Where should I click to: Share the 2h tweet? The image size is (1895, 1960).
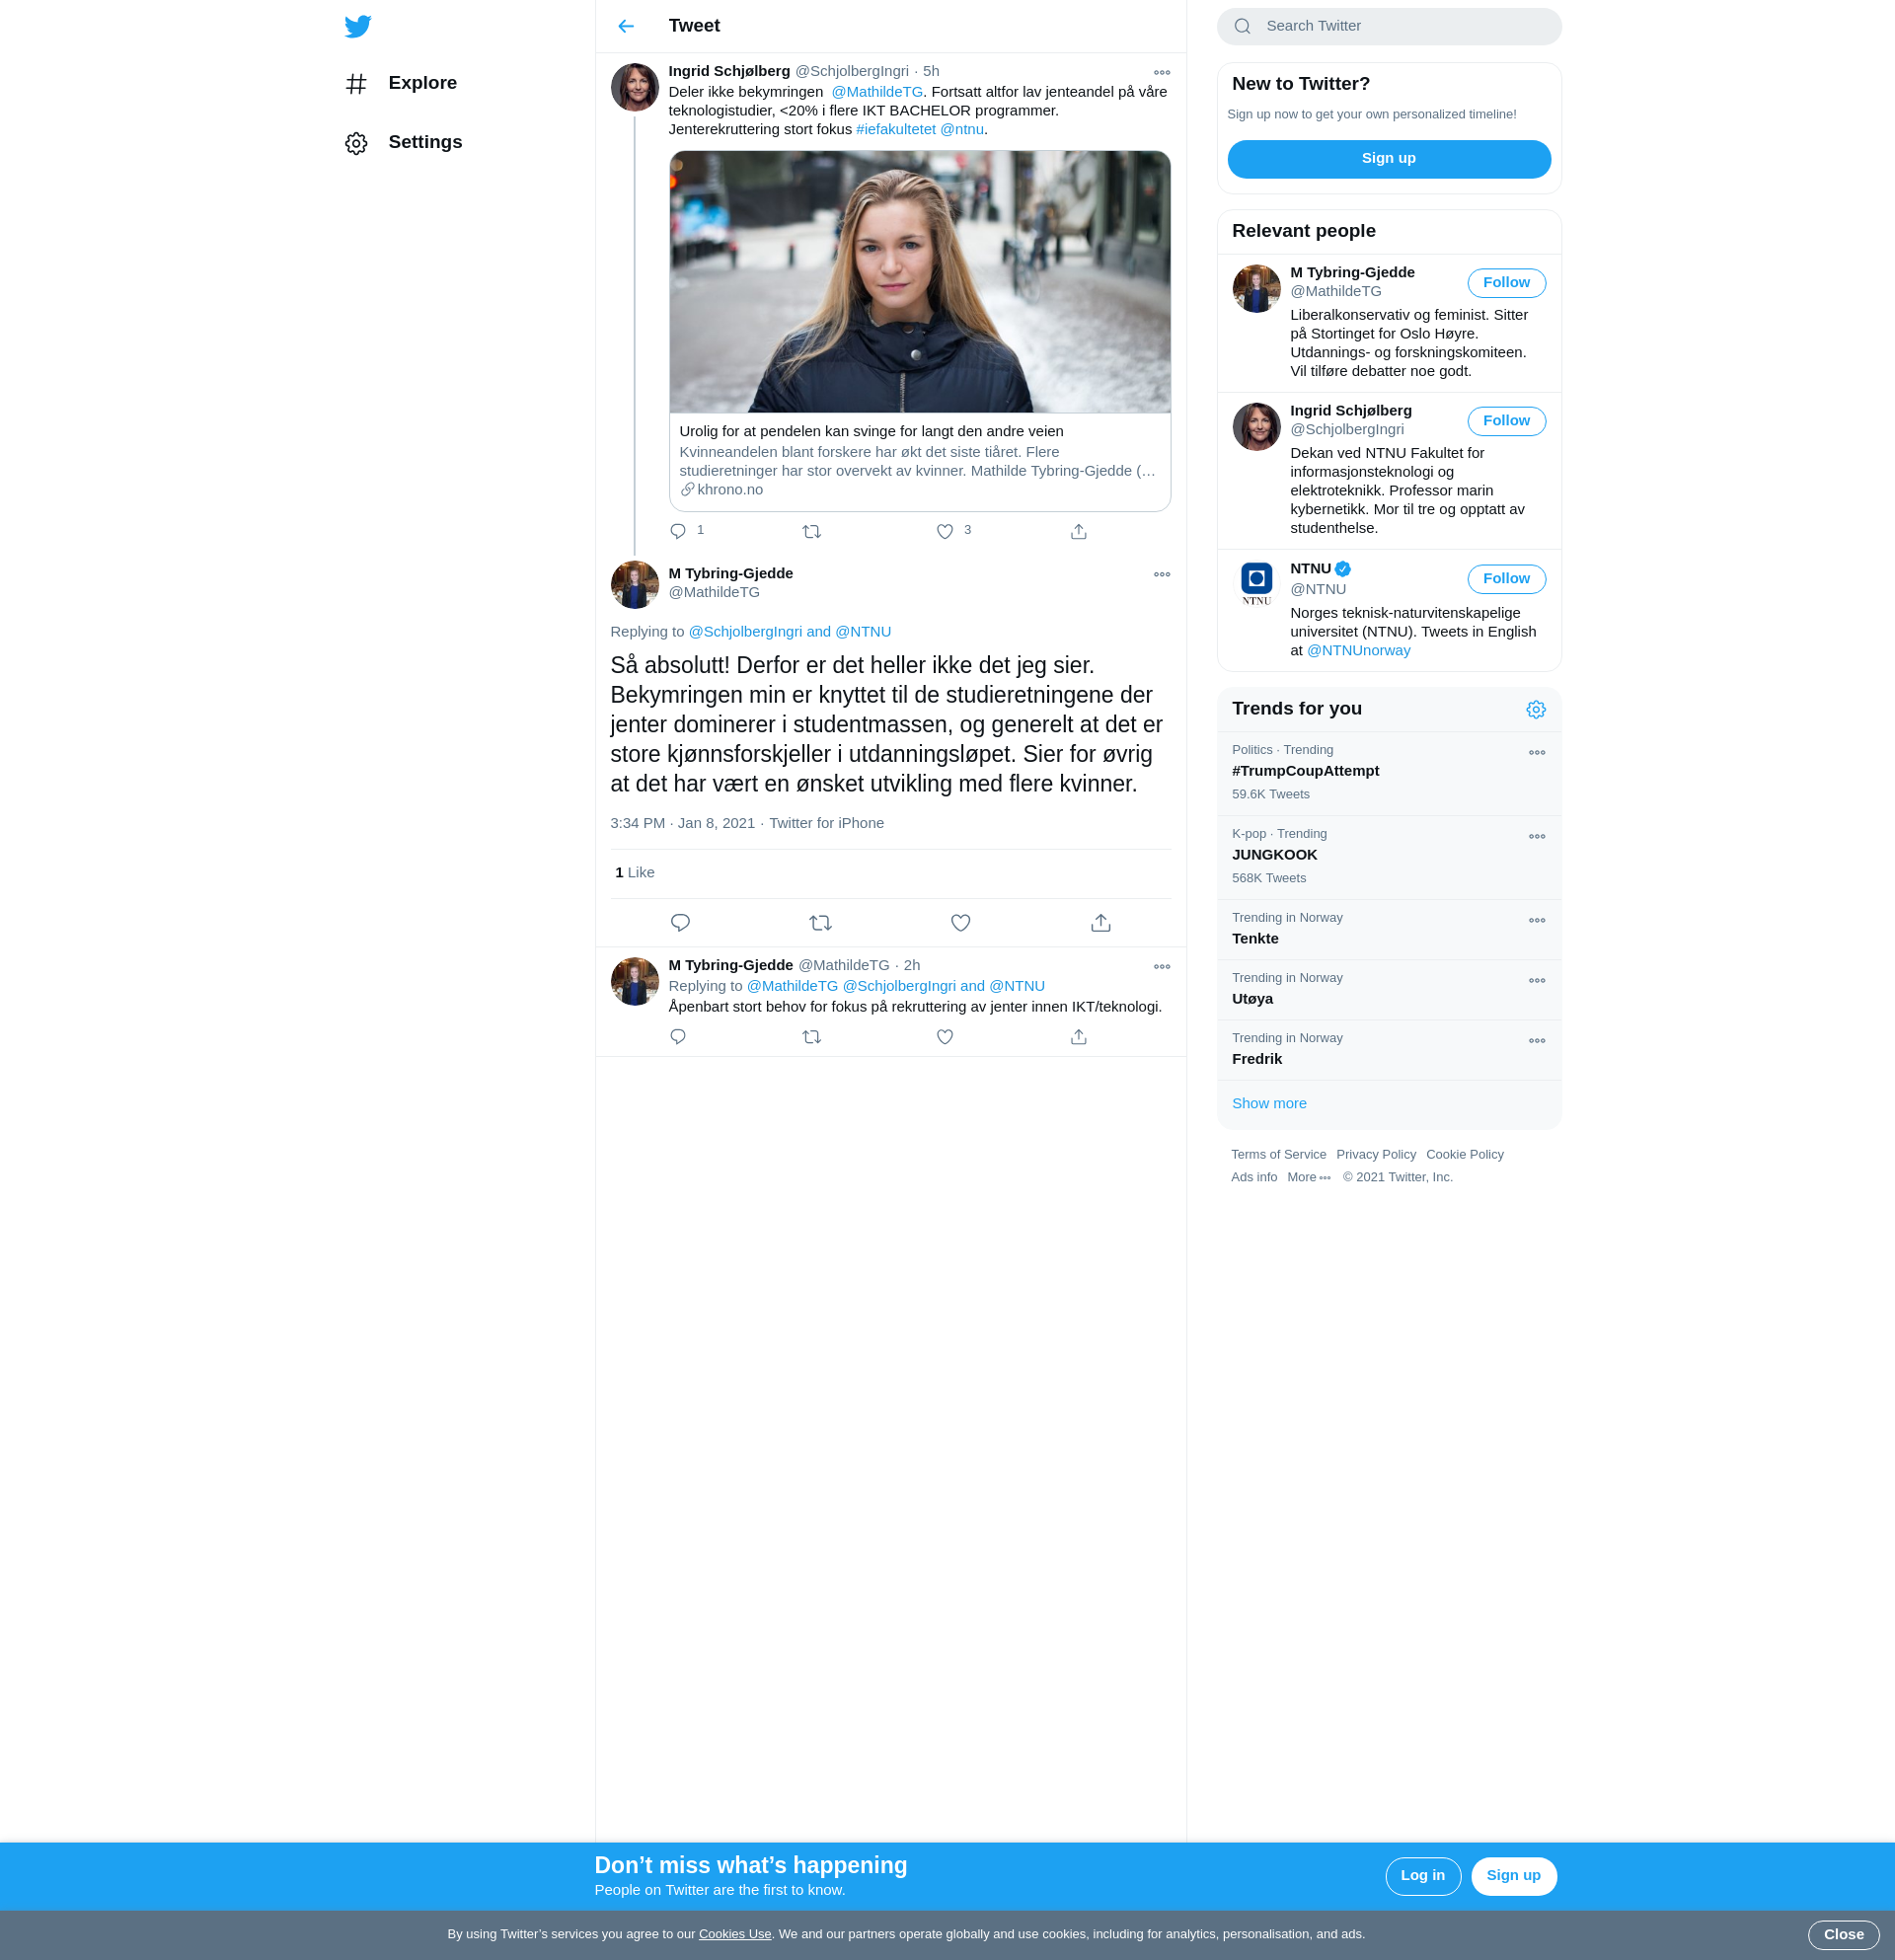click(x=1078, y=1037)
